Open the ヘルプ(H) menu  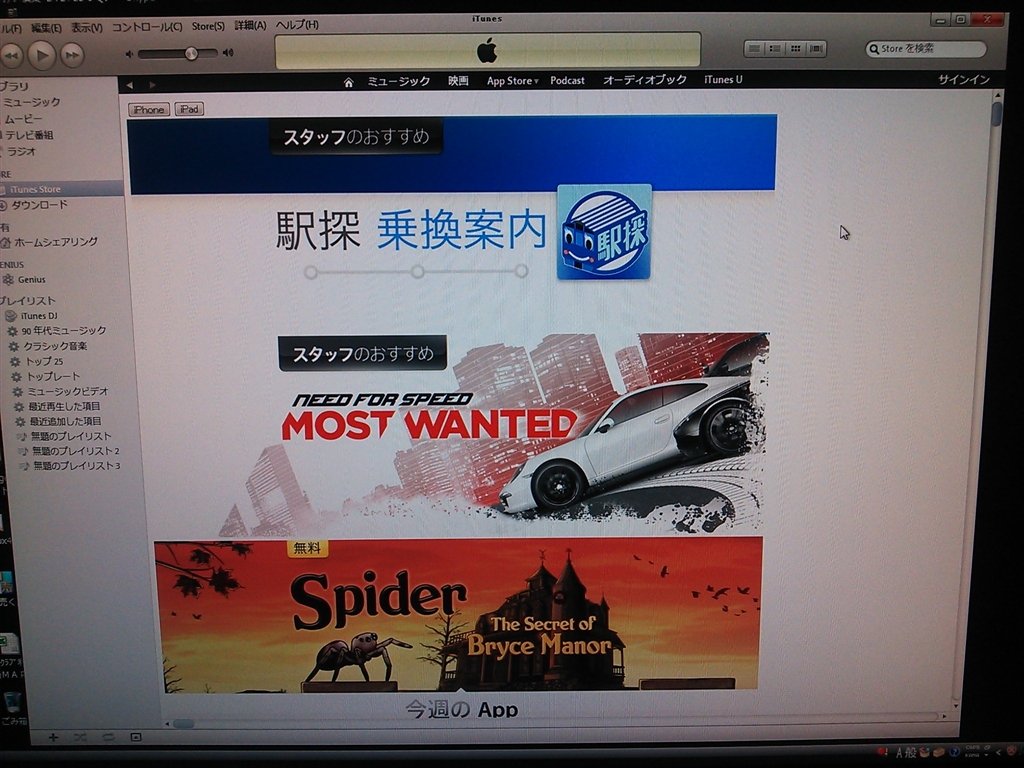(296, 25)
